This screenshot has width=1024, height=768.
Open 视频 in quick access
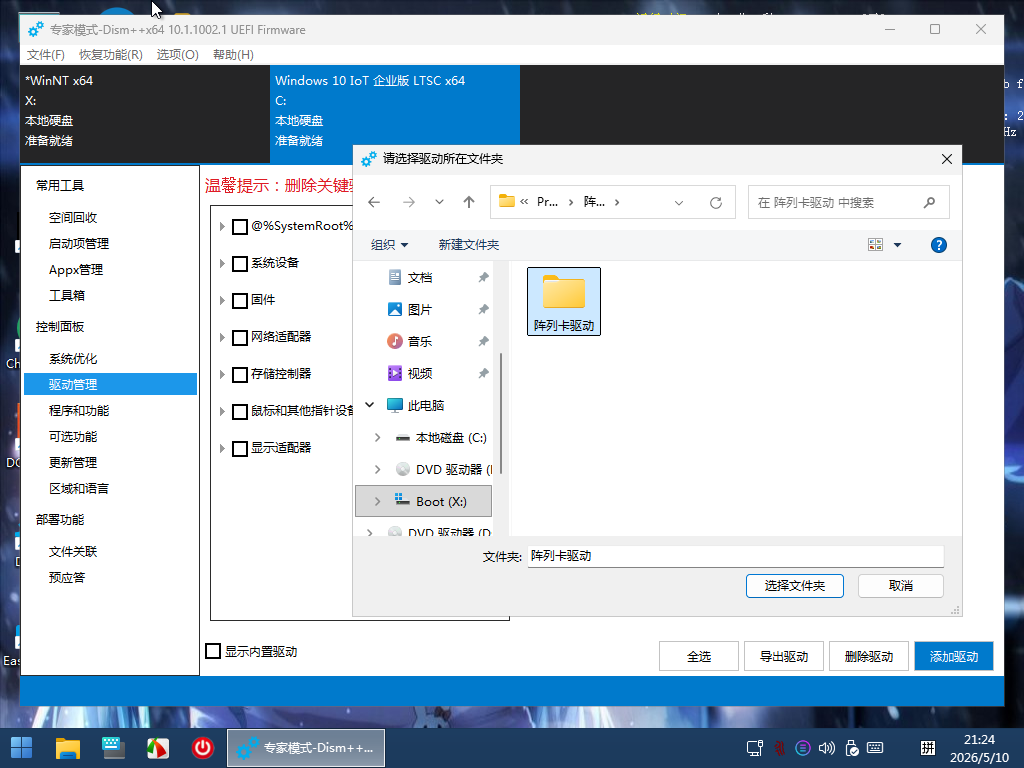[x=420, y=374]
